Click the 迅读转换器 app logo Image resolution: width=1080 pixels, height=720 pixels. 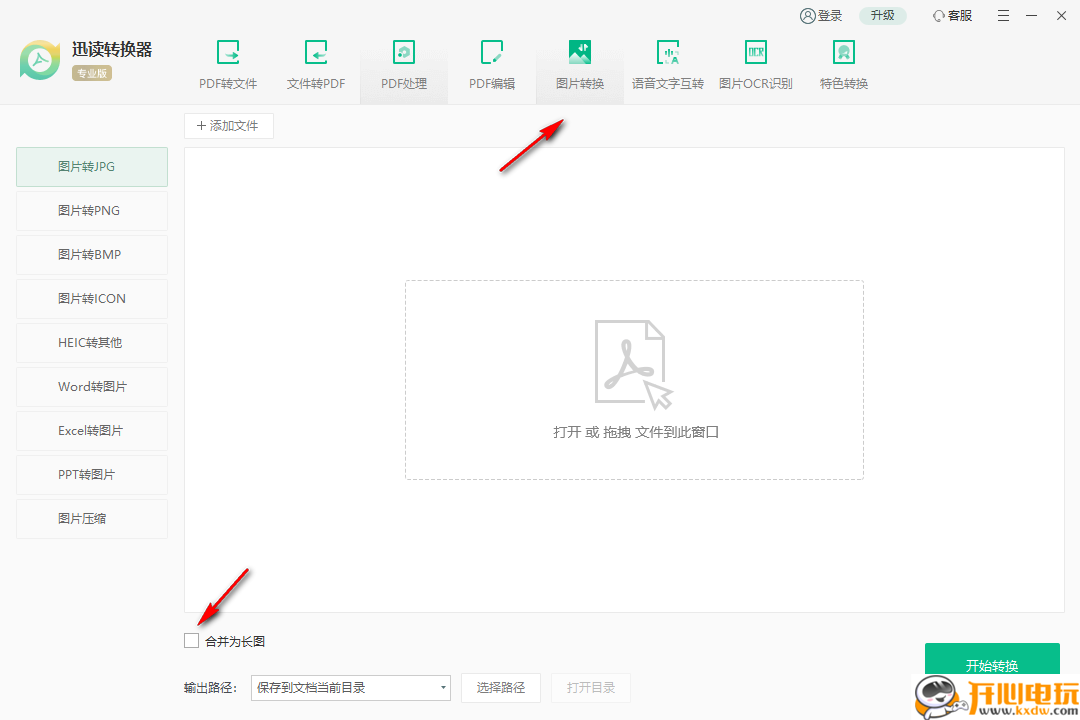[39, 60]
